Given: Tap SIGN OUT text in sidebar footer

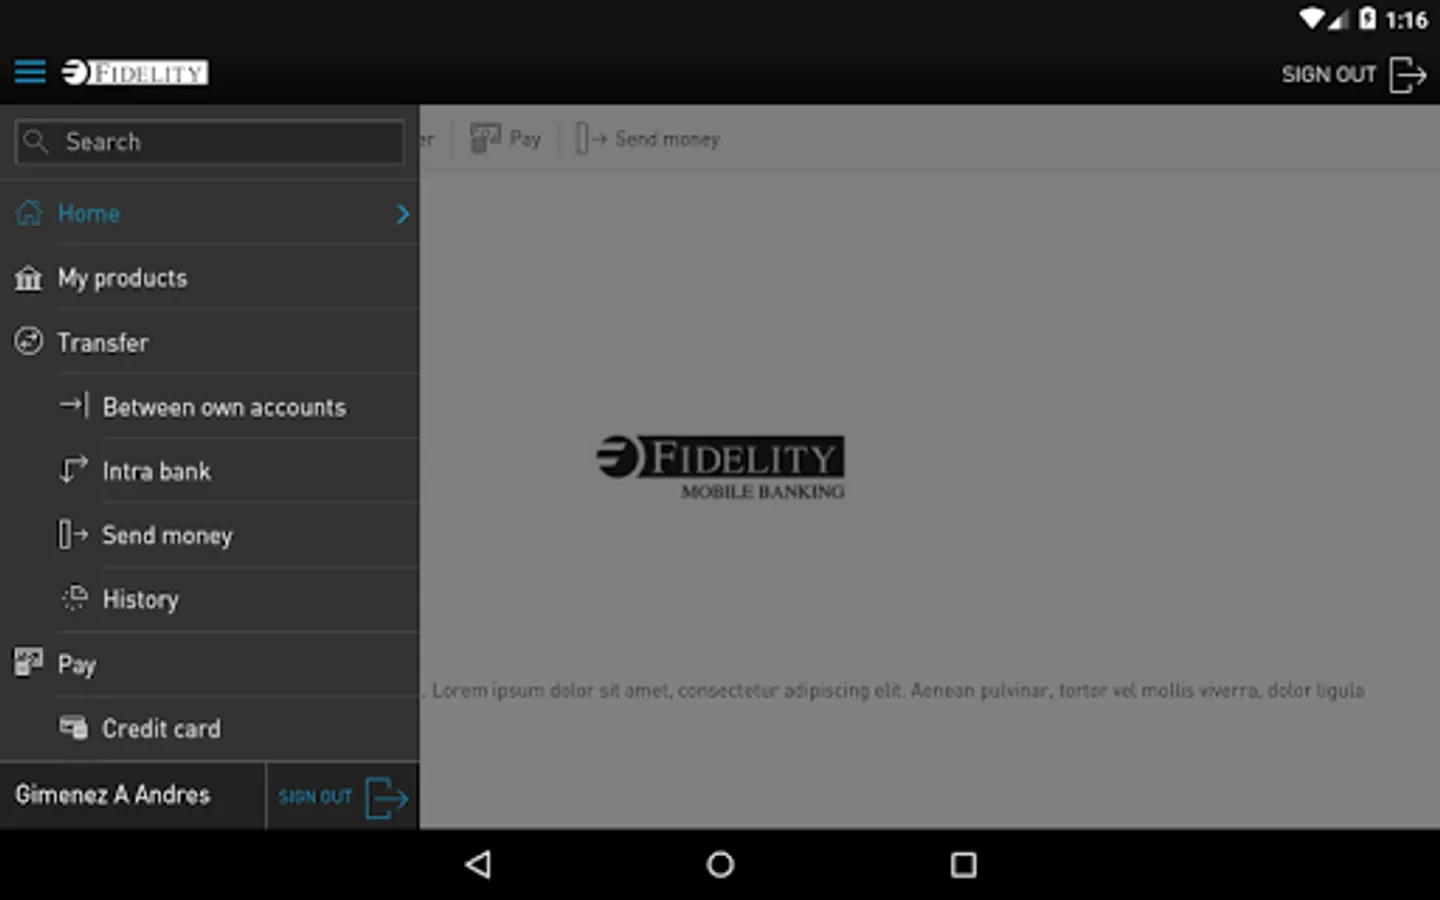Looking at the screenshot, I should [x=315, y=797].
